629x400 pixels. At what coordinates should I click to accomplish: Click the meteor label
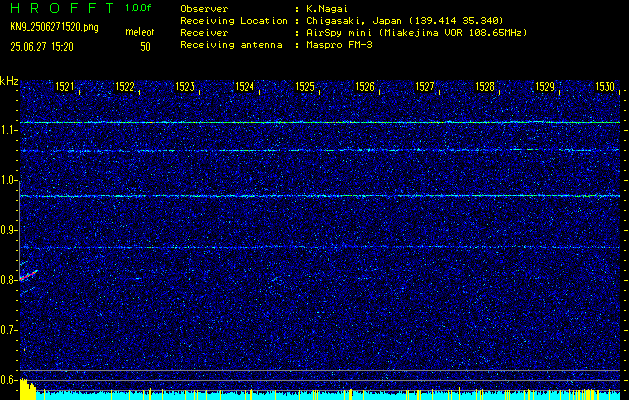click(x=140, y=32)
